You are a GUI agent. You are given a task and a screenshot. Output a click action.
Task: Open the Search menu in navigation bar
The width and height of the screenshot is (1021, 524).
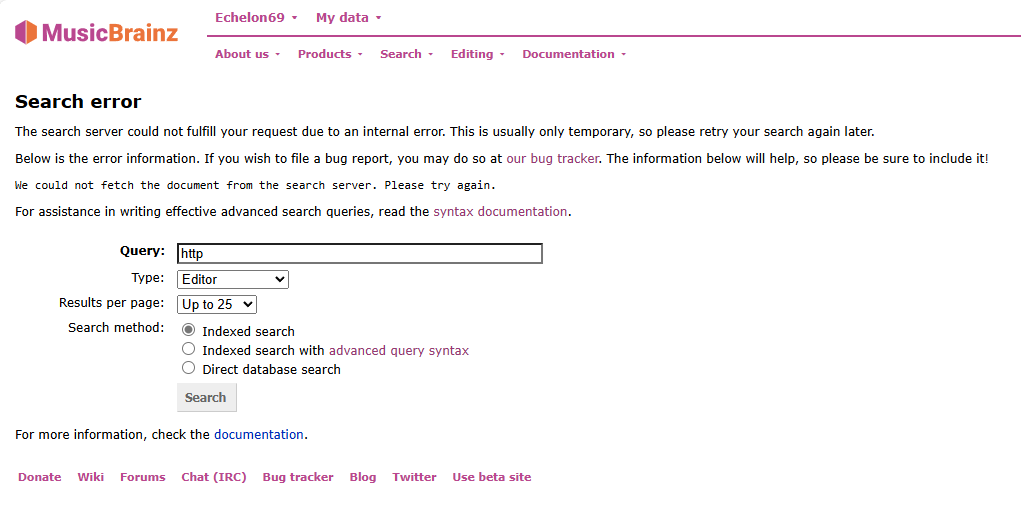point(406,54)
